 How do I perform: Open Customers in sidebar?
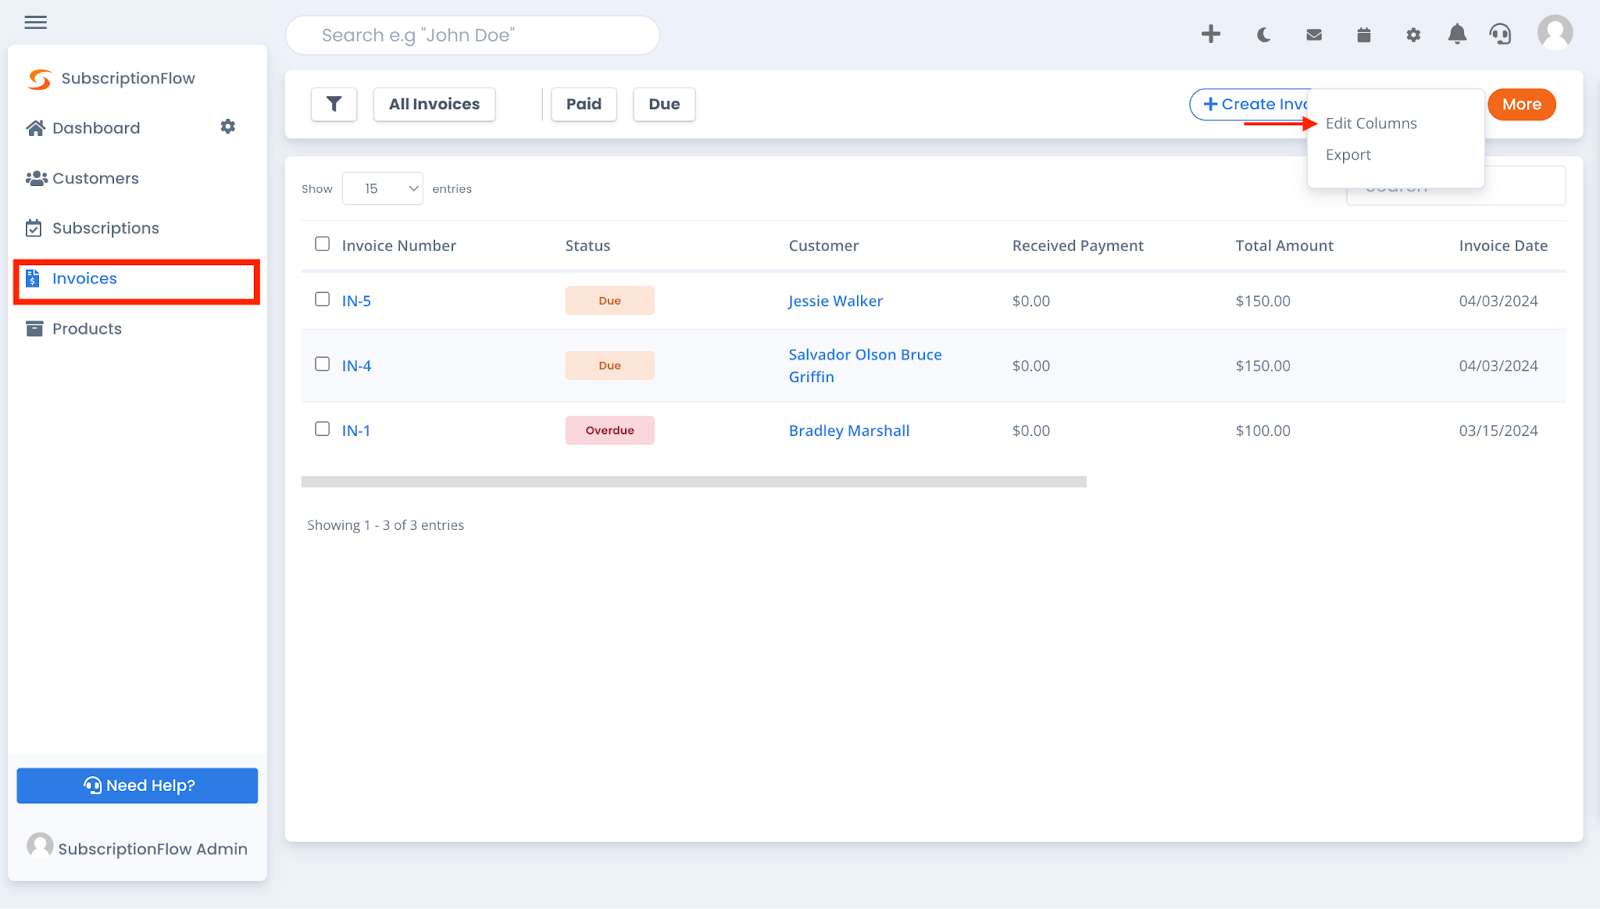click(x=96, y=178)
